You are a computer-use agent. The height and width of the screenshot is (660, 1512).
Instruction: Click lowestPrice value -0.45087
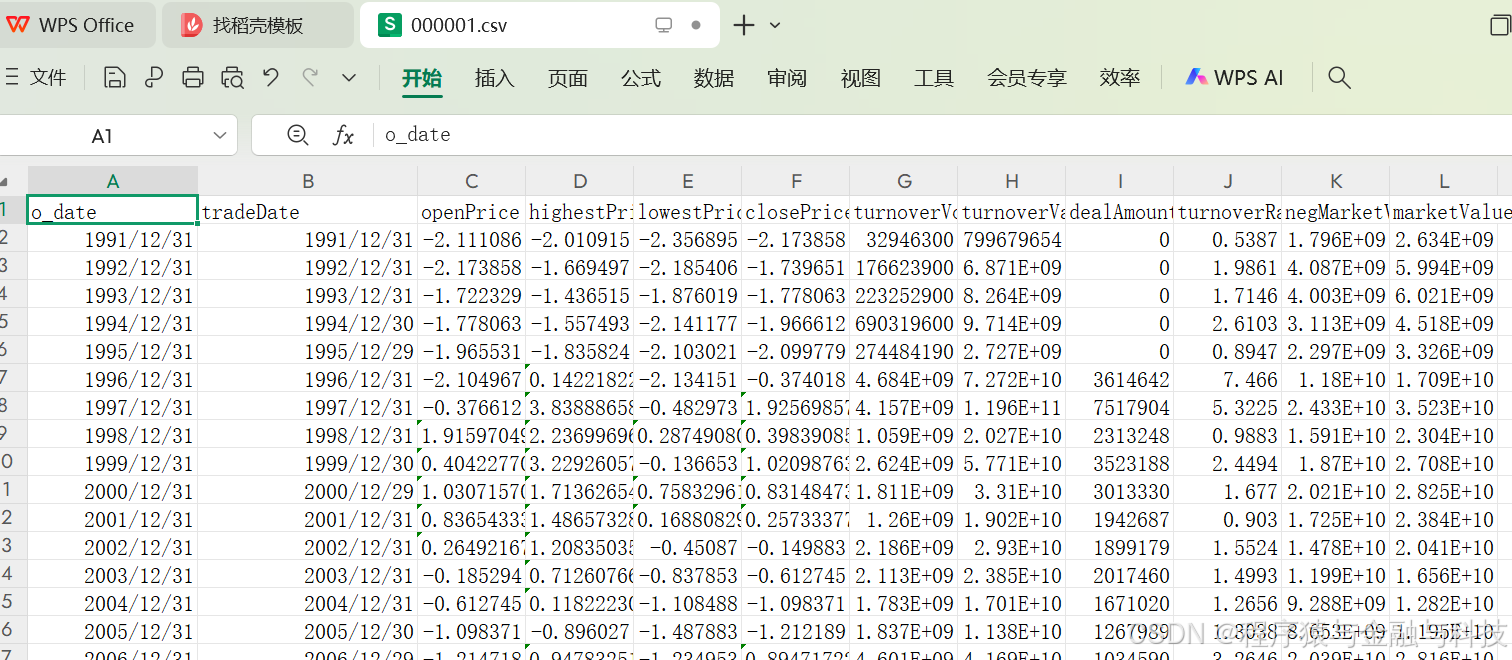pyautogui.click(x=688, y=548)
